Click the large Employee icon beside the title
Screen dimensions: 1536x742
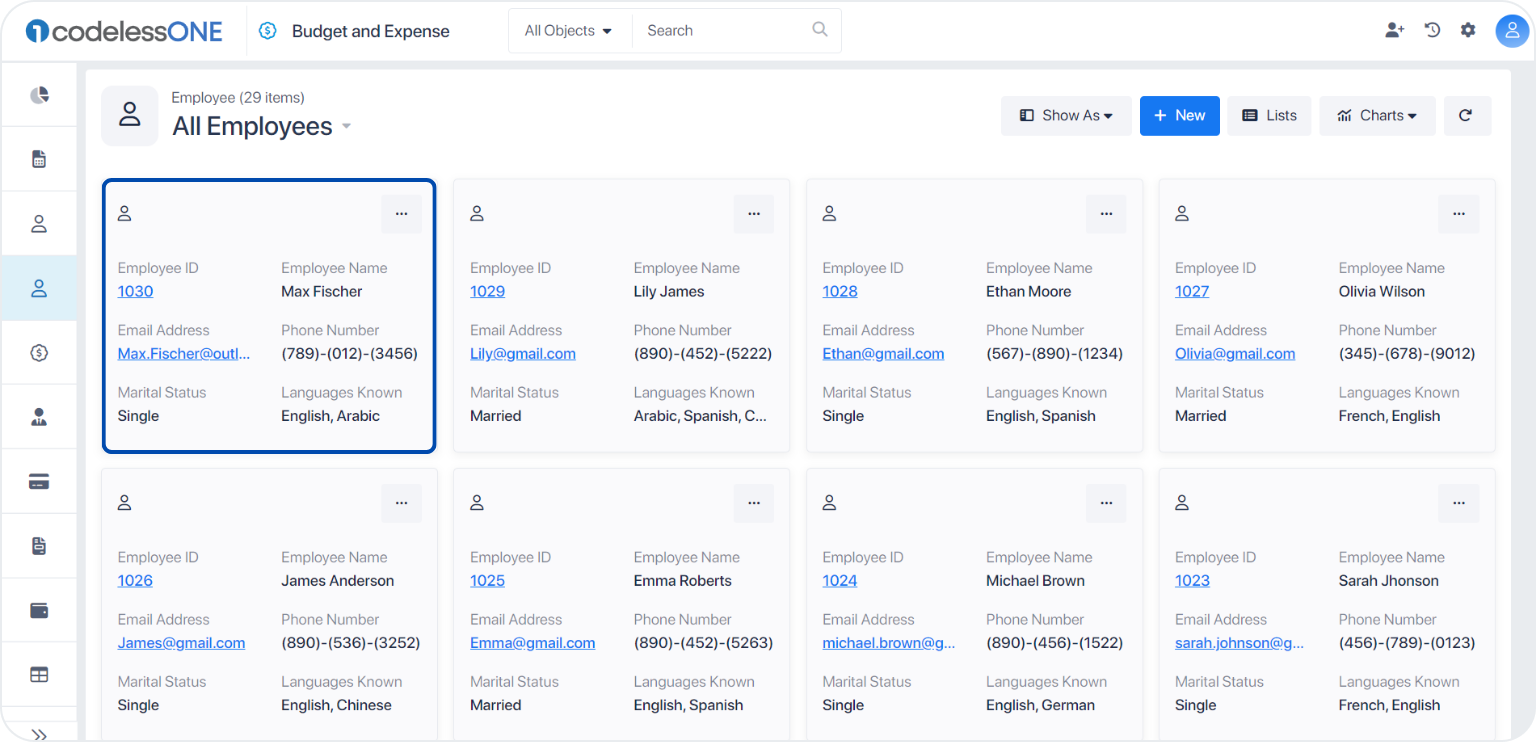tap(130, 115)
